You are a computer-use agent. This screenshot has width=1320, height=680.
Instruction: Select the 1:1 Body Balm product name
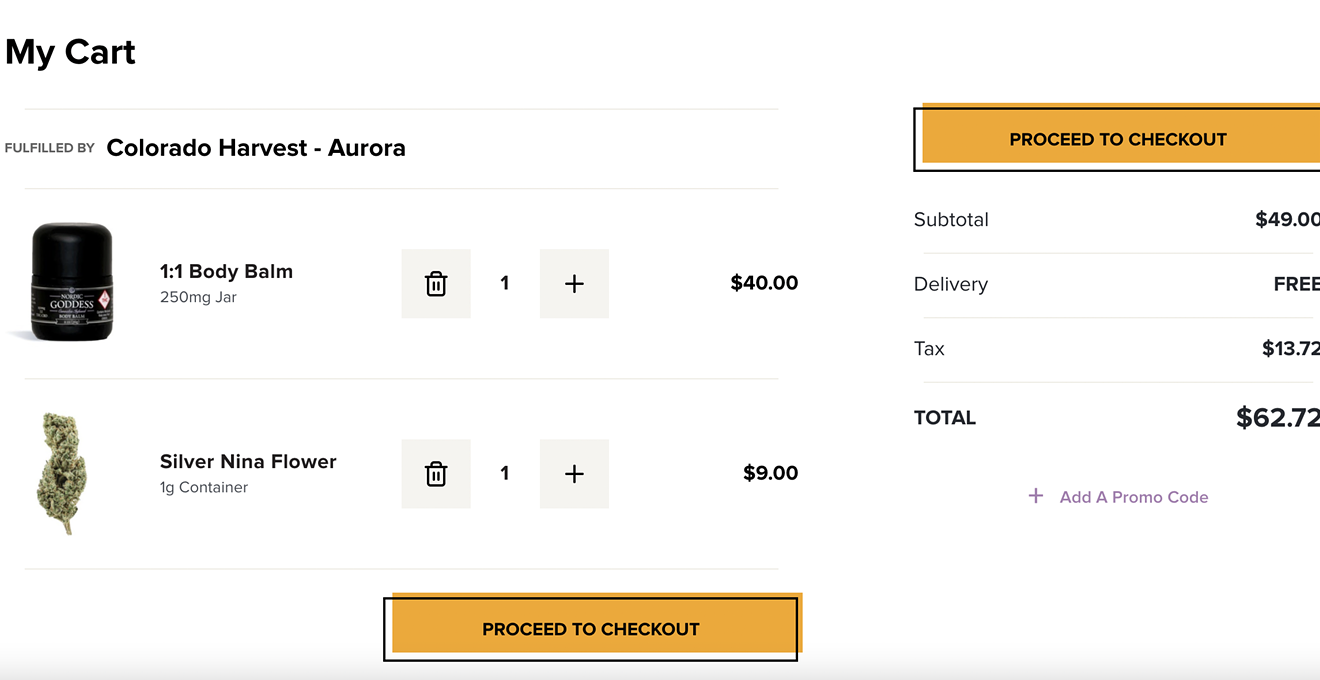click(x=226, y=271)
